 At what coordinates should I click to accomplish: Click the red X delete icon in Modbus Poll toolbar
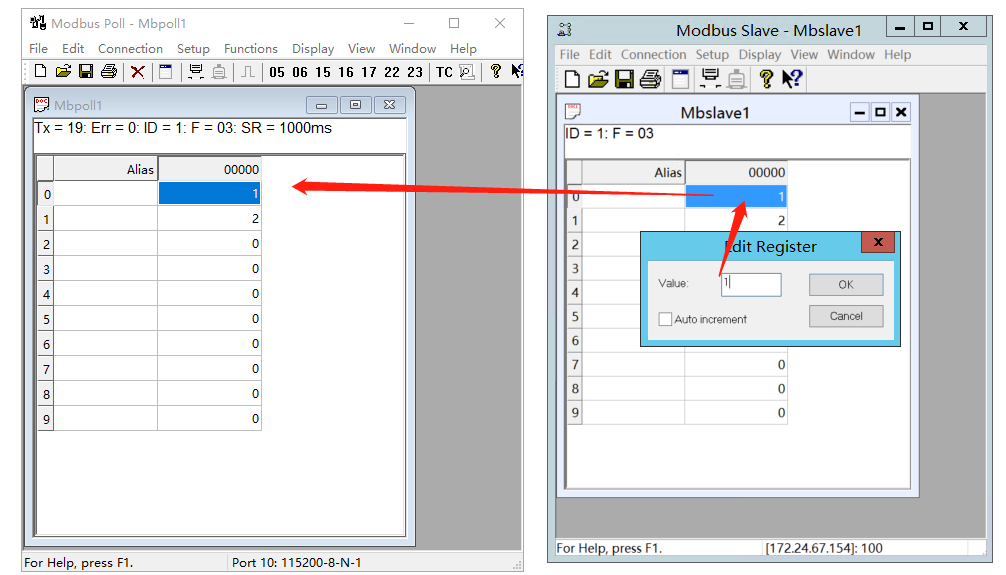pyautogui.click(x=138, y=72)
